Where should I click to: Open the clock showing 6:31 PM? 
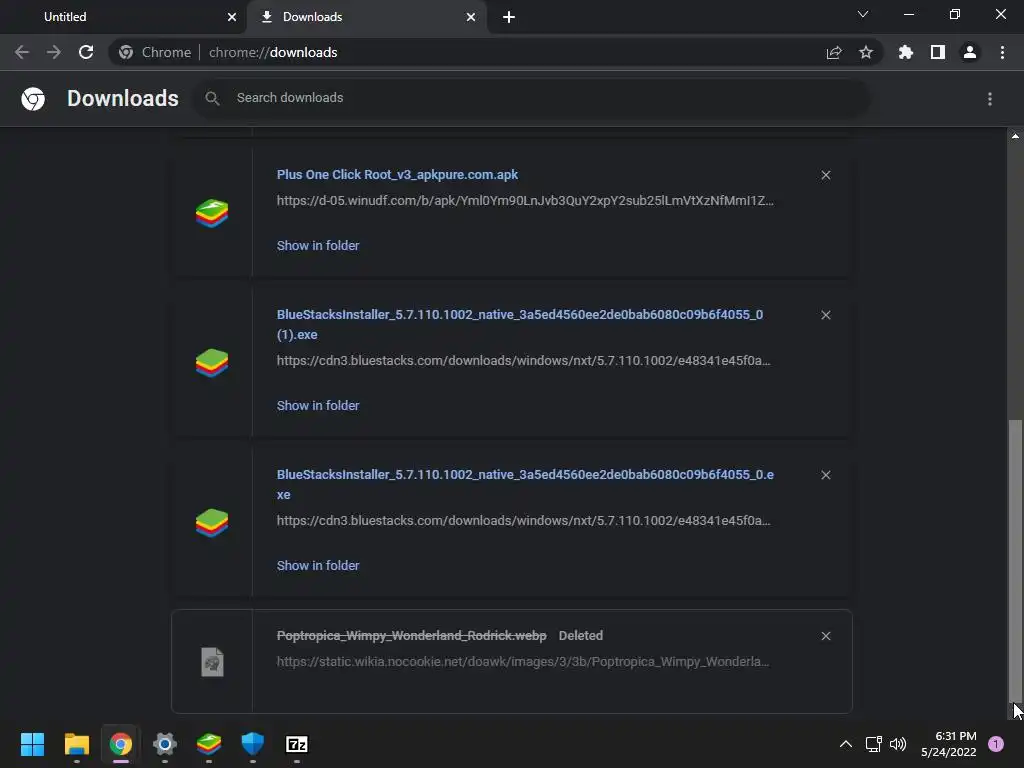click(x=948, y=744)
